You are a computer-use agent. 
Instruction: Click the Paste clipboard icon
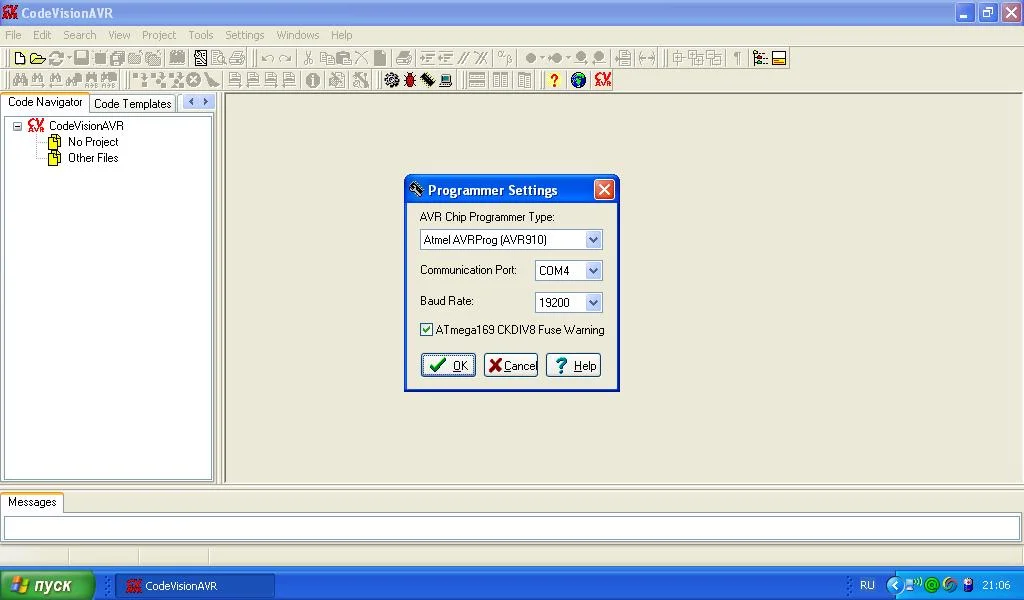point(344,59)
